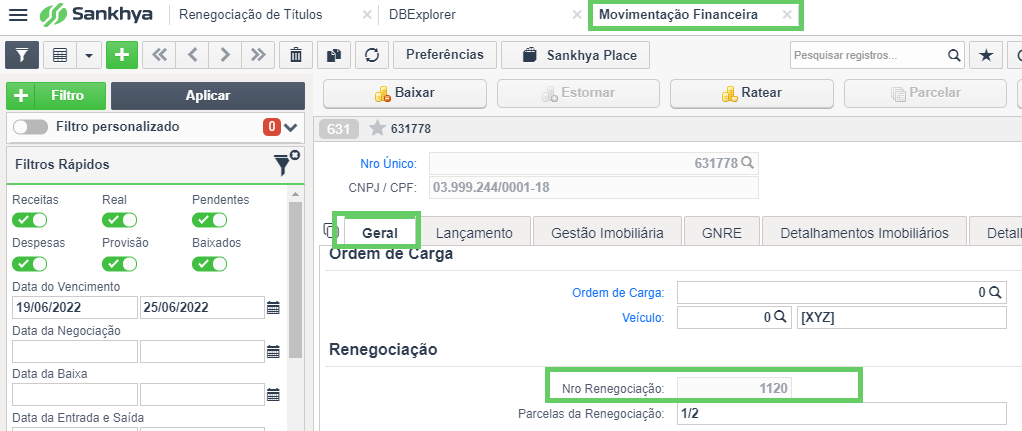Select the Lançamento tab

(x=474, y=233)
